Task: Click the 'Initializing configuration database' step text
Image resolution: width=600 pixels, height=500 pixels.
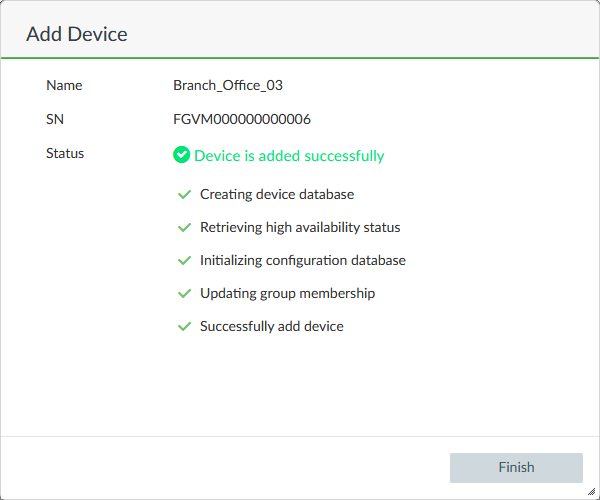Action: (x=303, y=260)
